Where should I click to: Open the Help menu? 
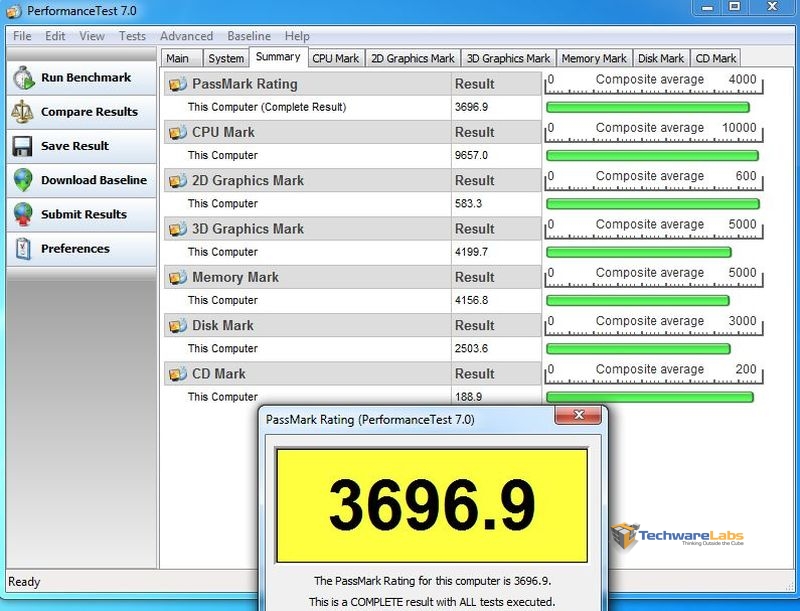(297, 36)
